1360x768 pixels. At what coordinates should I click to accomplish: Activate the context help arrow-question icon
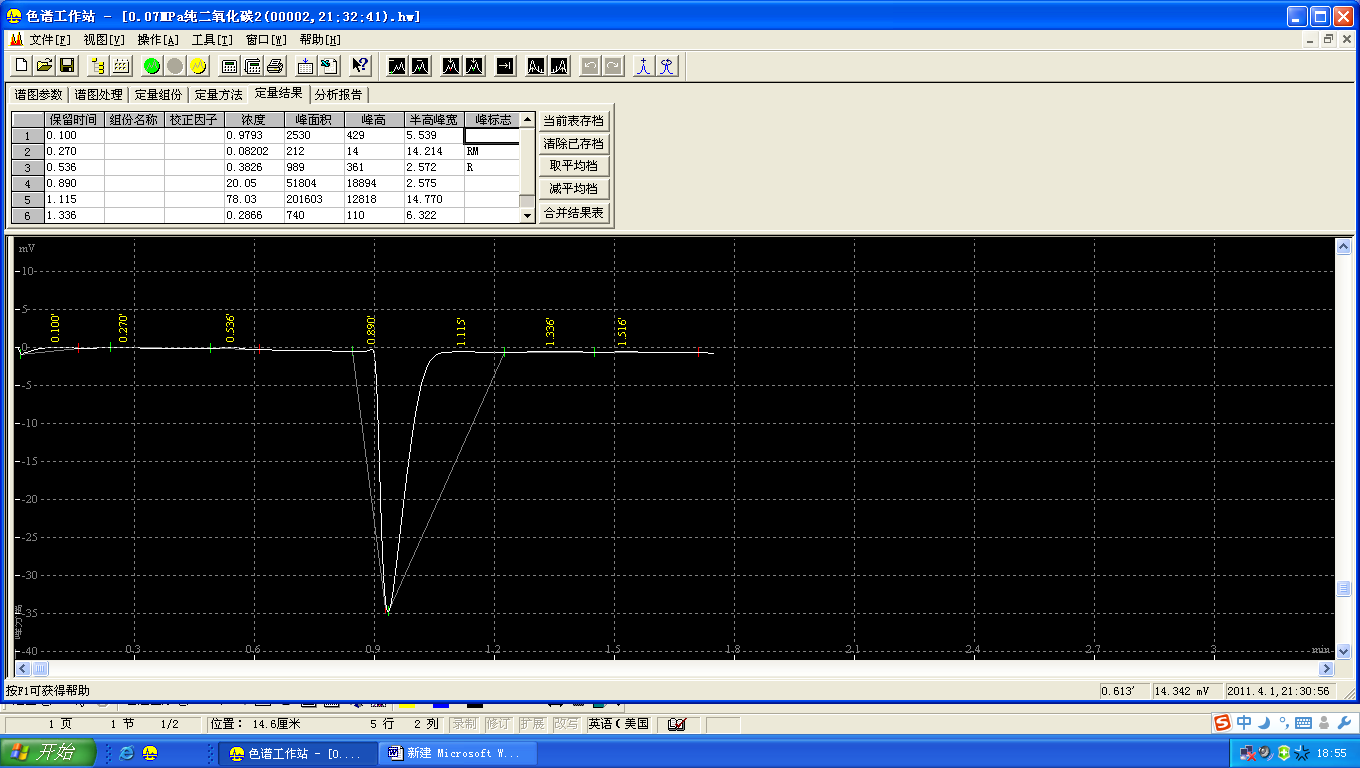coord(361,66)
